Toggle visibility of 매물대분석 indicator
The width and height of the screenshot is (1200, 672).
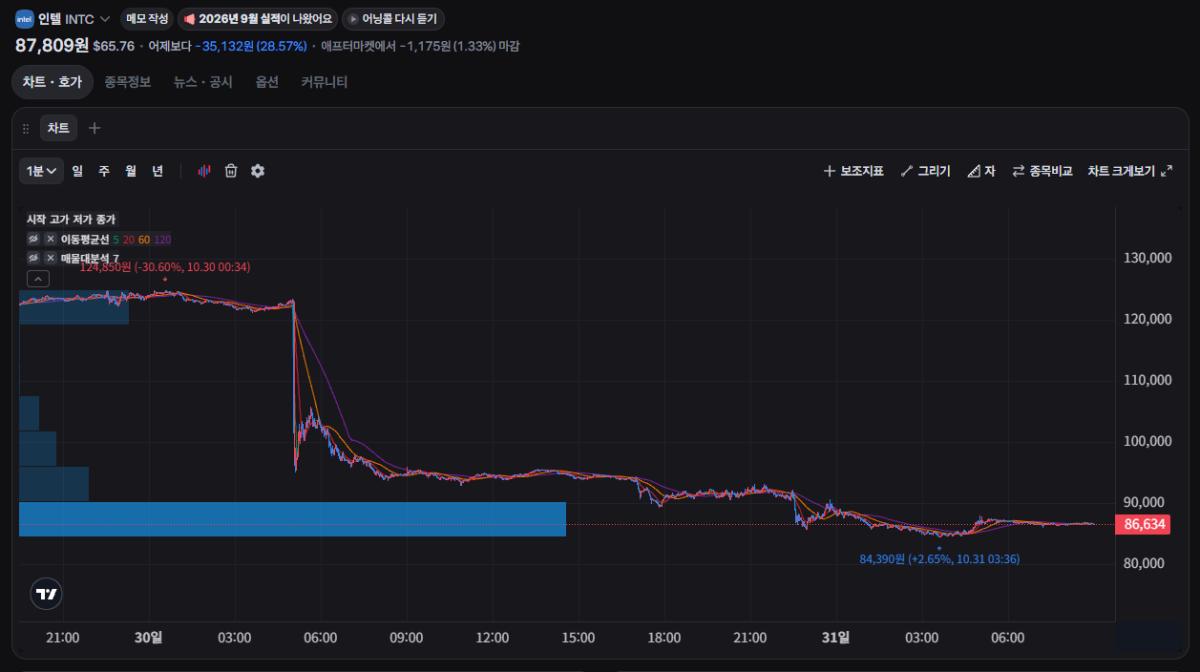click(32, 258)
